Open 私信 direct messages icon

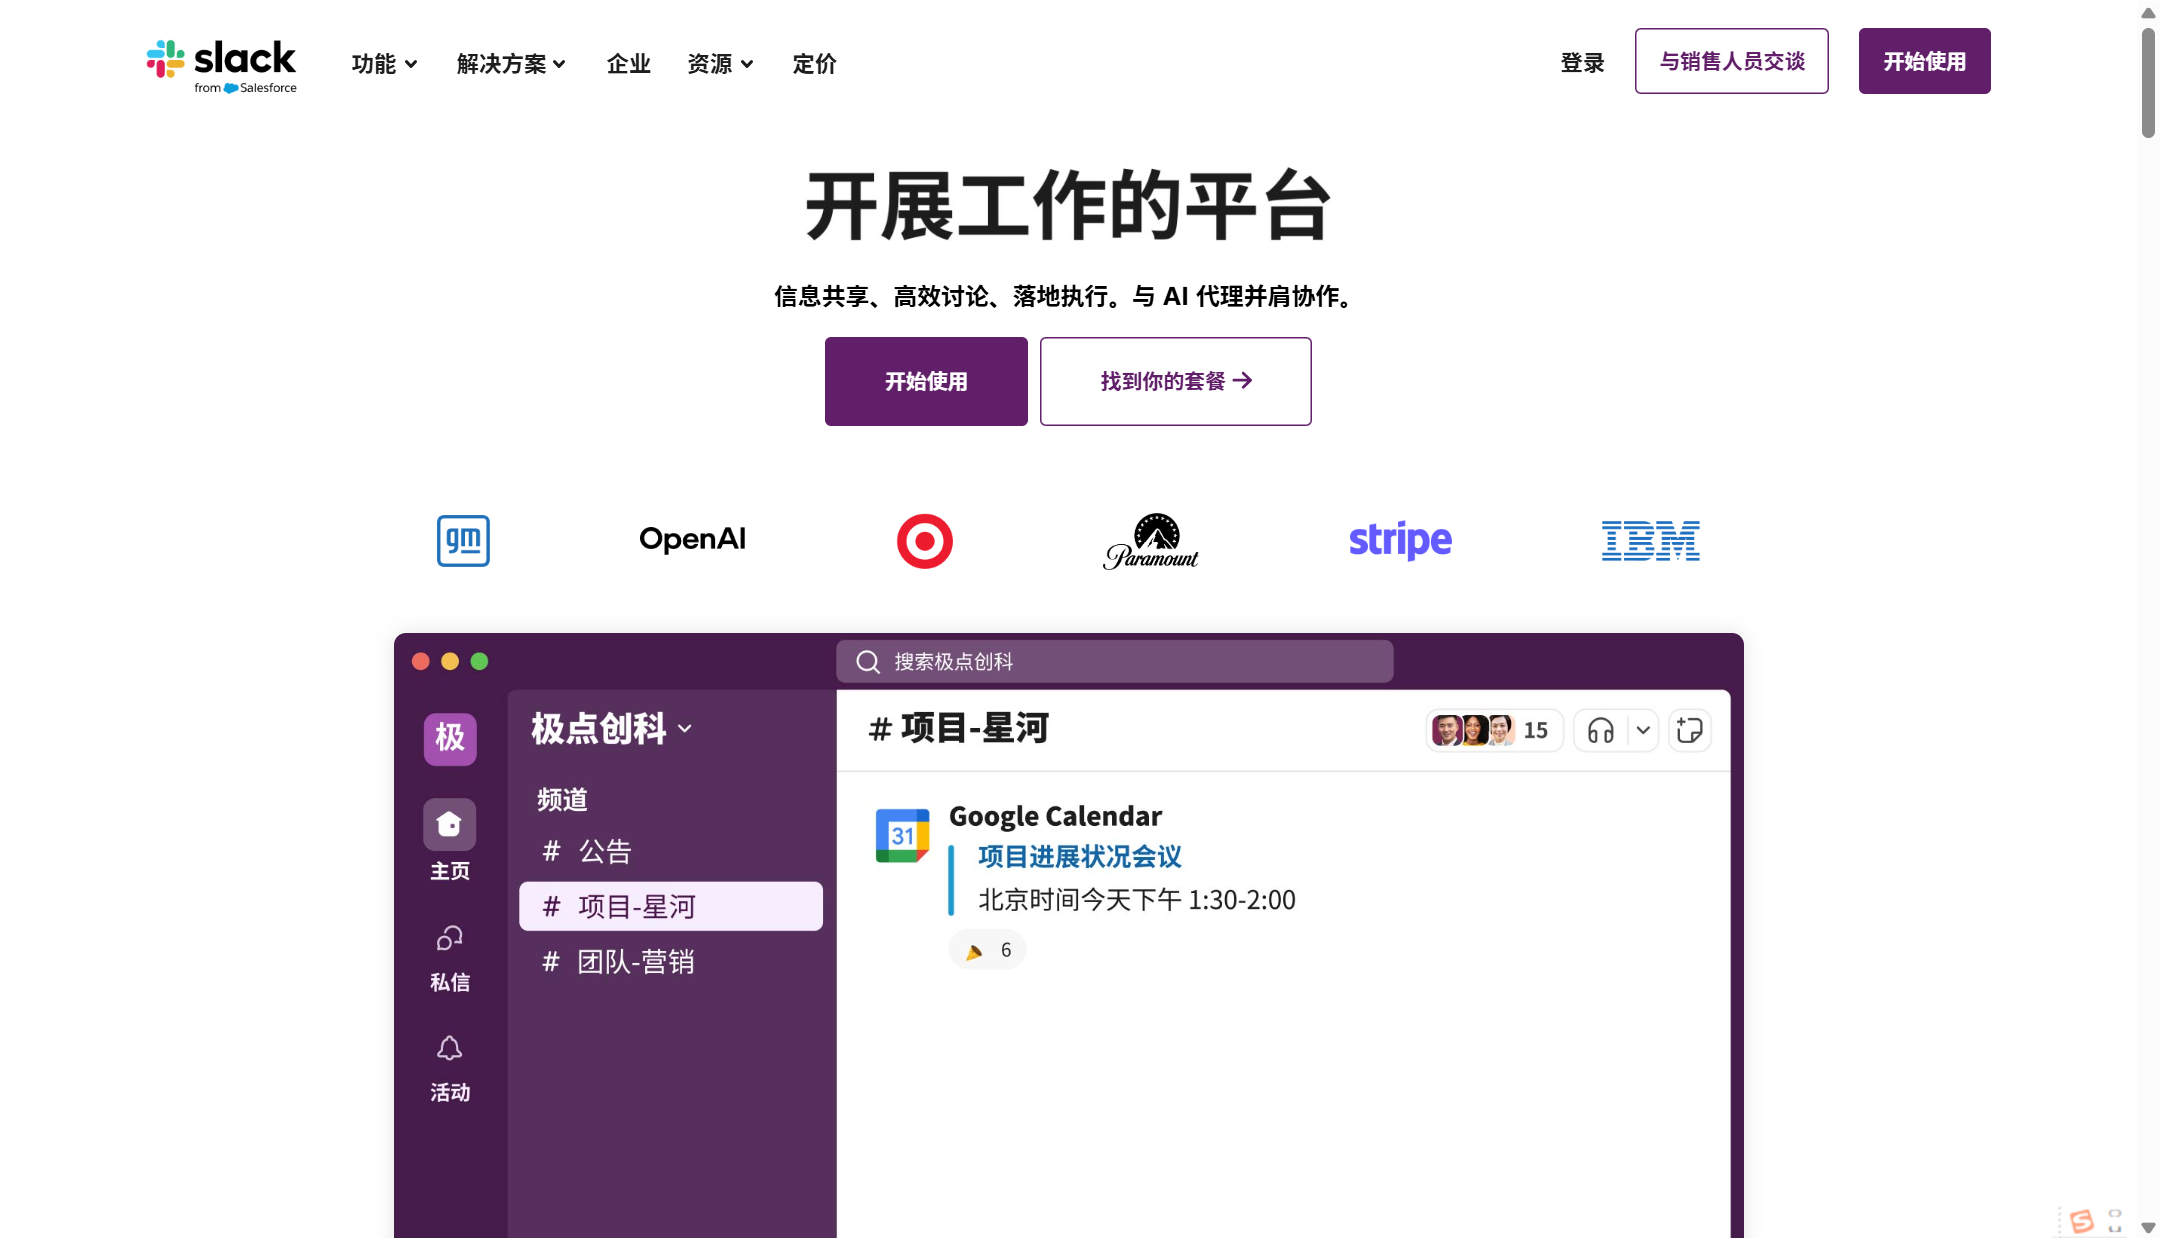click(x=449, y=938)
